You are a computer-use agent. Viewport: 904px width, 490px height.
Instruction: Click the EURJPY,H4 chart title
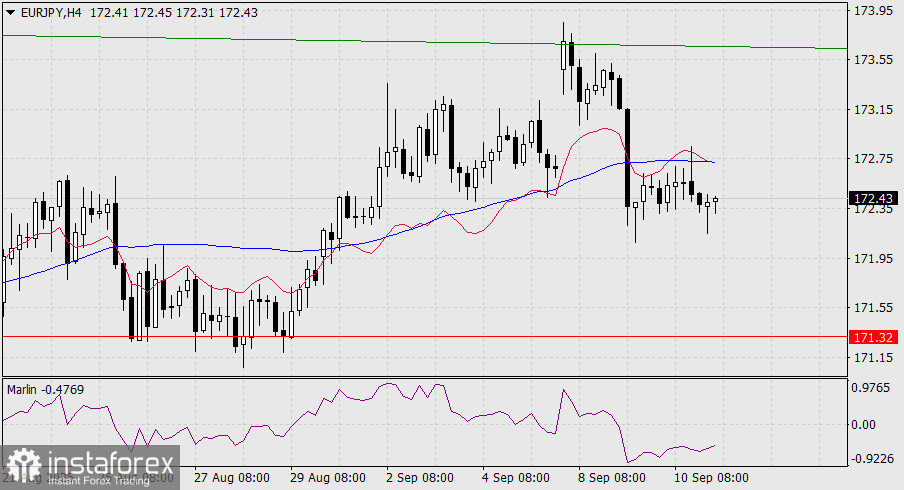point(51,12)
